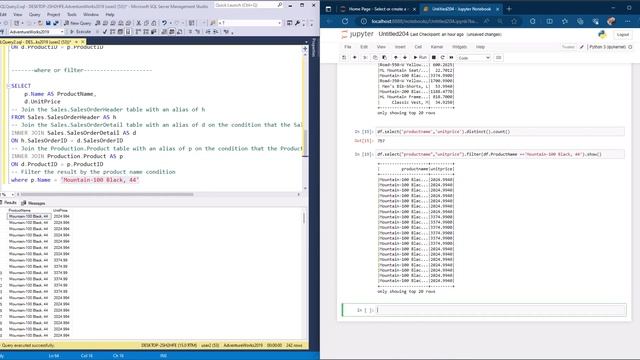This screenshot has height=360, width=640.
Task: Open the find combo box dropdown in SSMS
Action: (280, 23)
